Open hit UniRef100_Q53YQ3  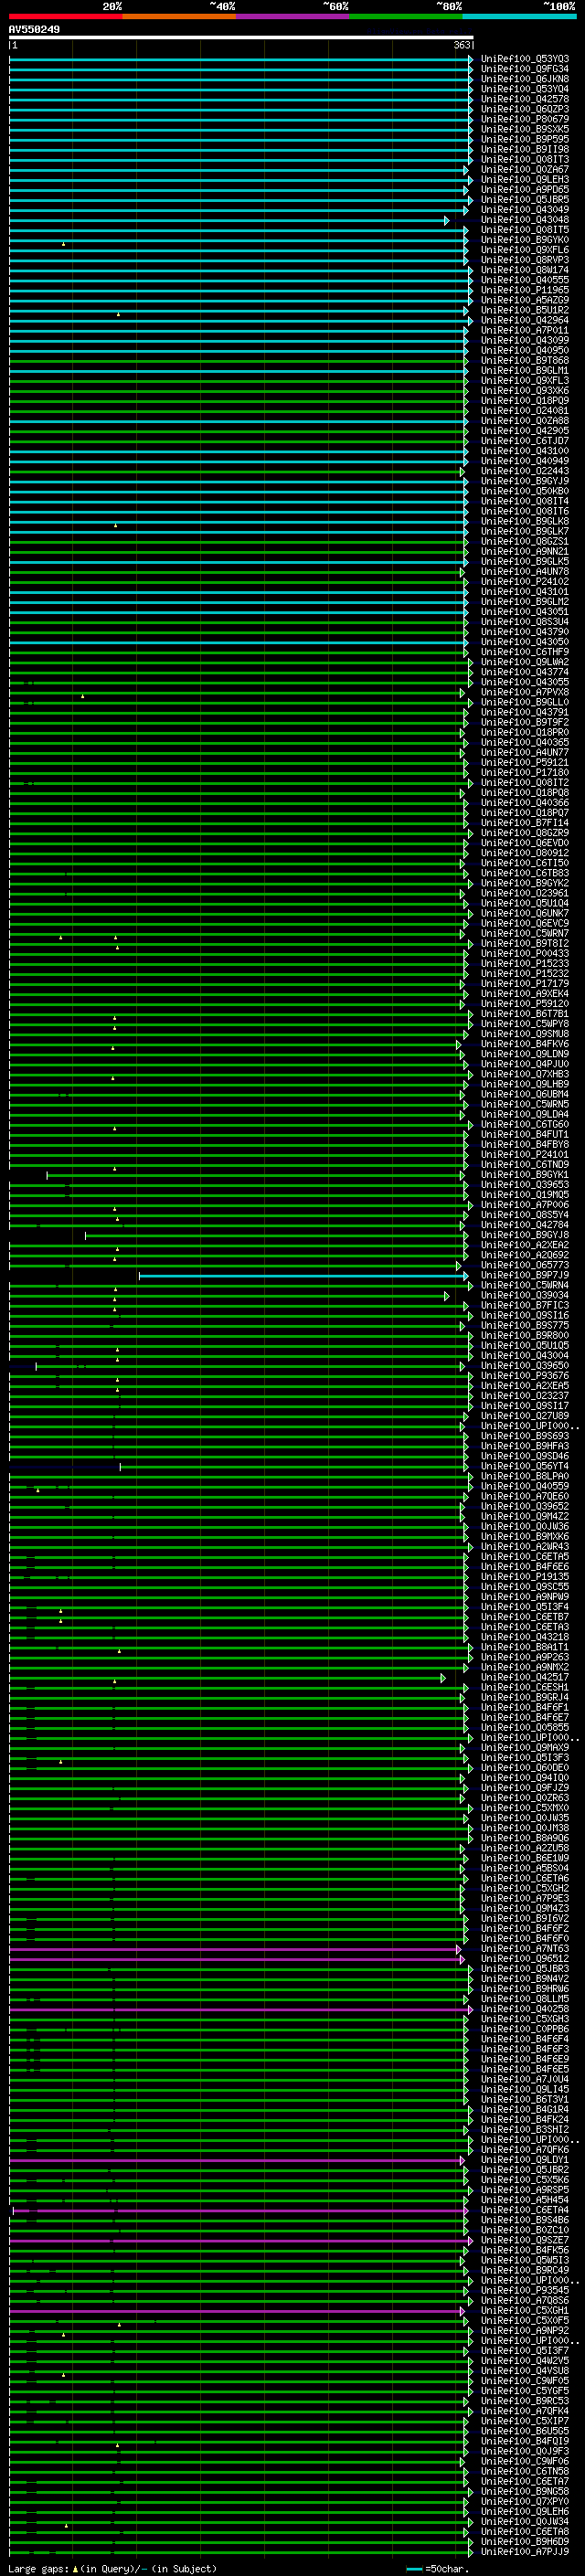tap(525, 59)
